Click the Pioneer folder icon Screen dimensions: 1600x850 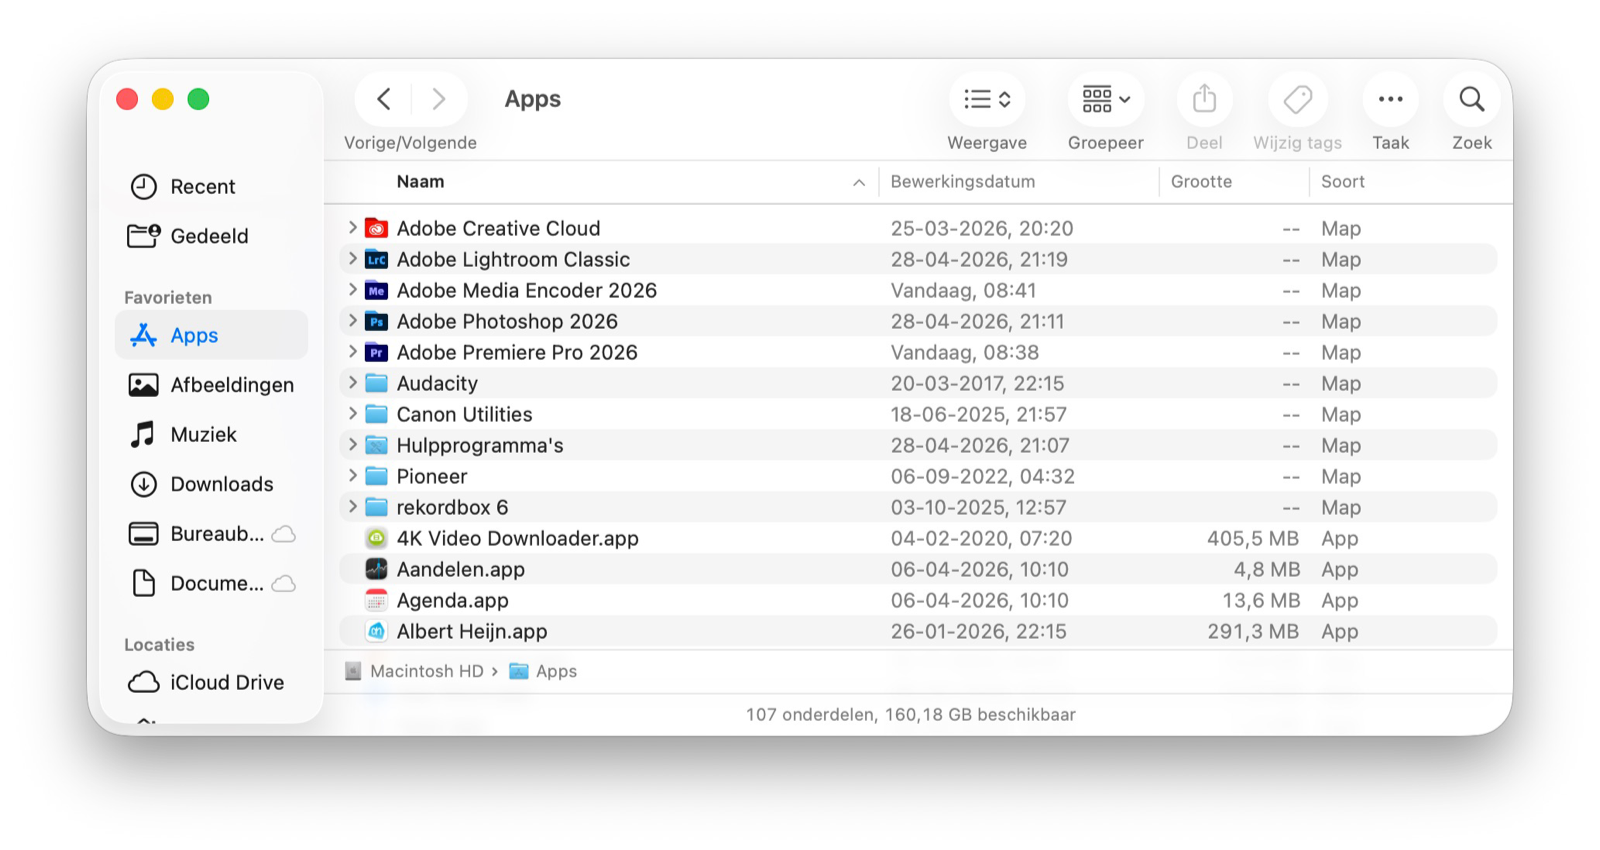[376, 476]
